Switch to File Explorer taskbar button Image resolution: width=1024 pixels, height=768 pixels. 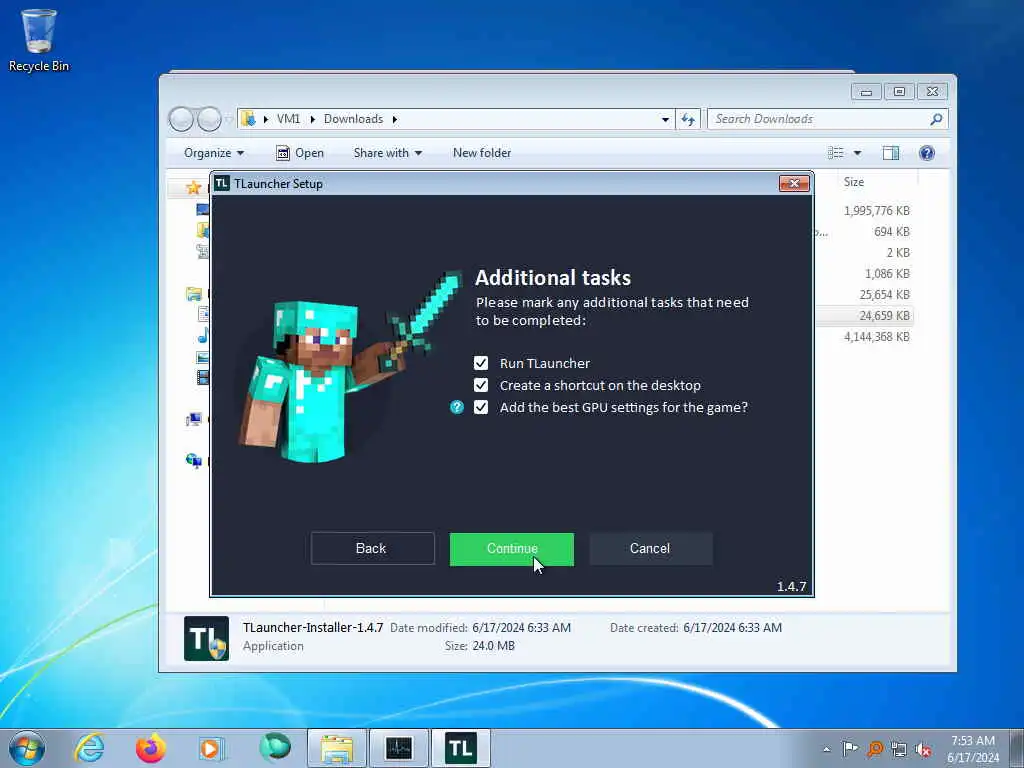(x=337, y=748)
